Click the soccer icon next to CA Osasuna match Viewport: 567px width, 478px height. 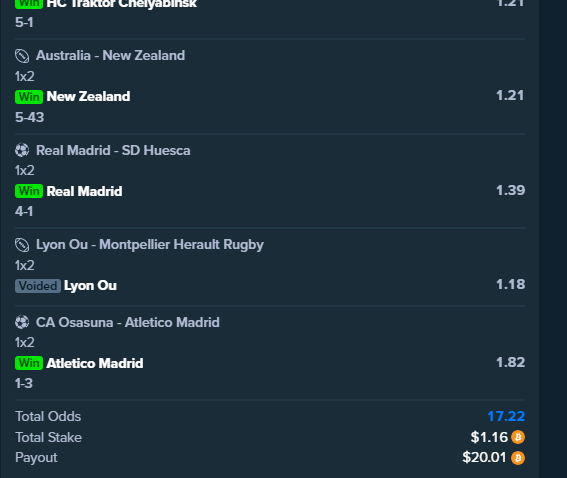[x=22, y=322]
